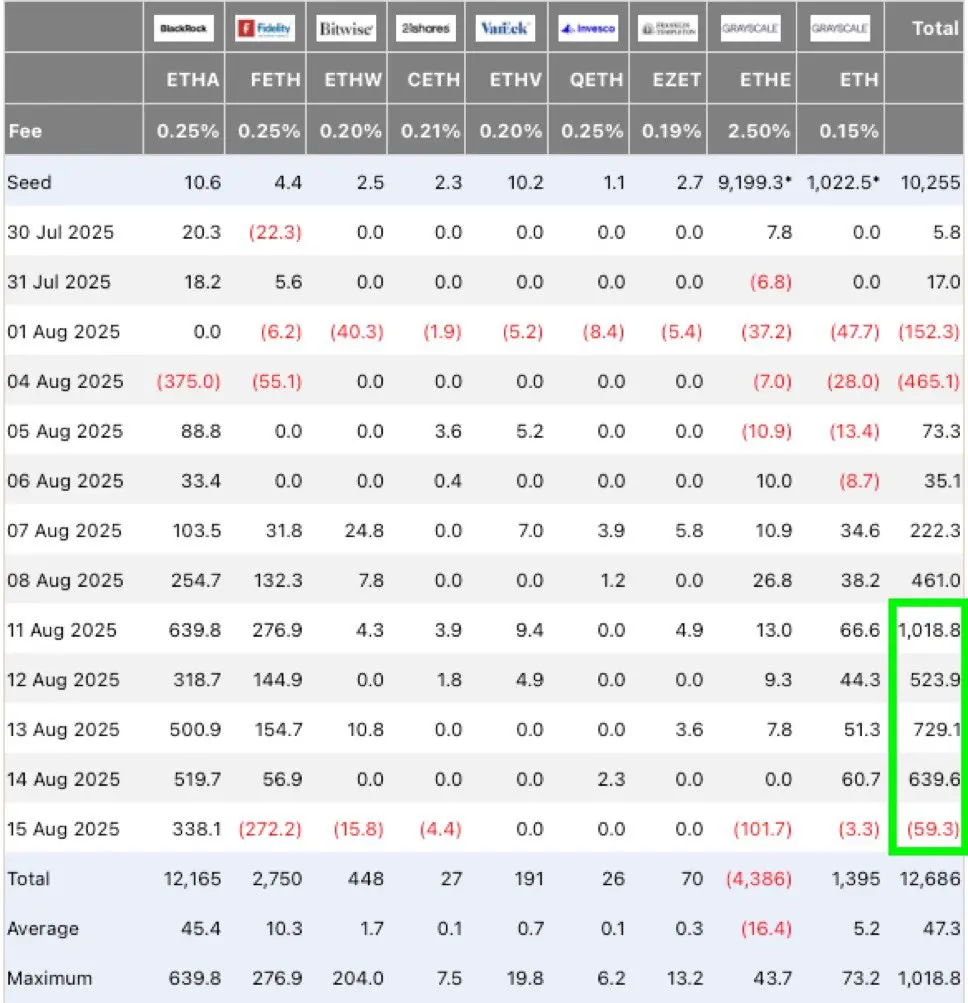Click the 9,199.3 seed value
Image resolution: width=968 pixels, height=1003 pixels.
[x=755, y=182]
